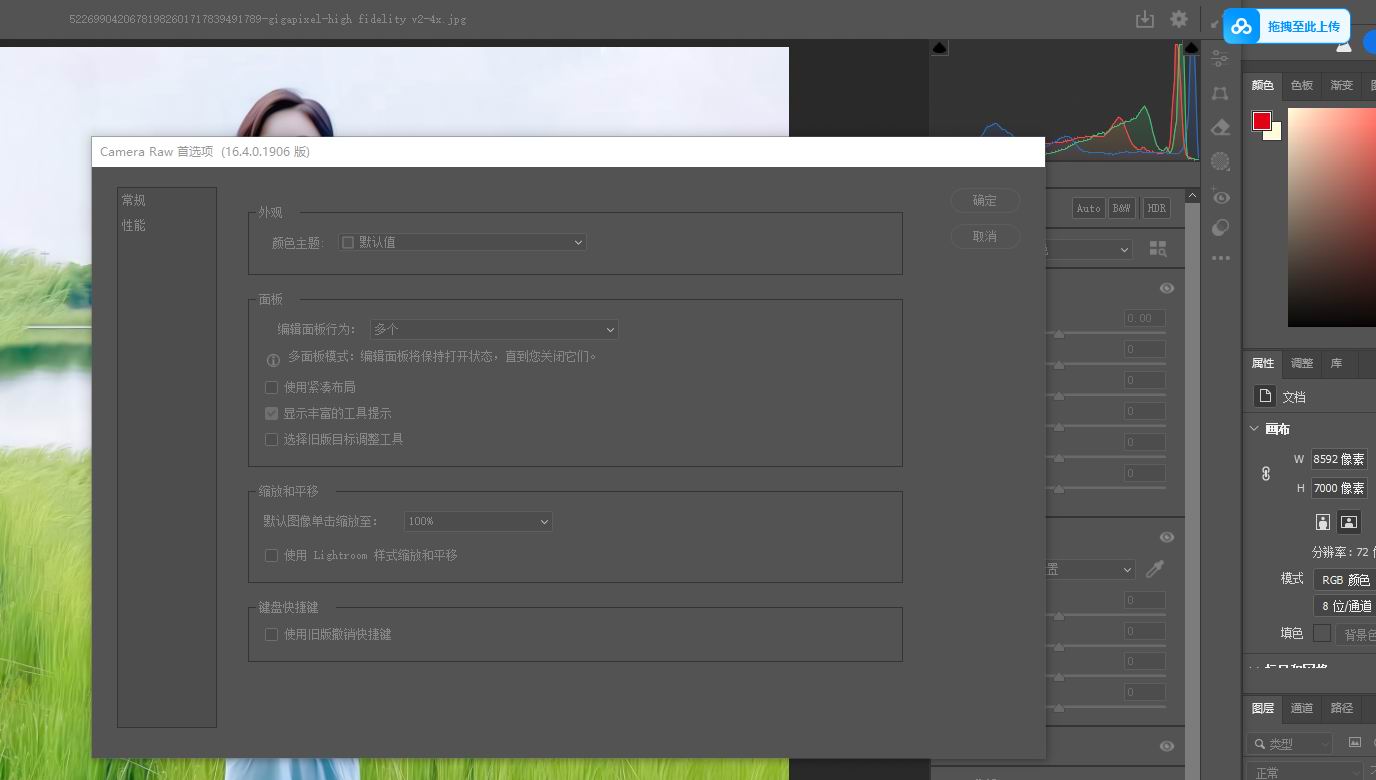Open the 编辑面板行为 dropdown
Image resolution: width=1376 pixels, height=780 pixels.
click(494, 329)
